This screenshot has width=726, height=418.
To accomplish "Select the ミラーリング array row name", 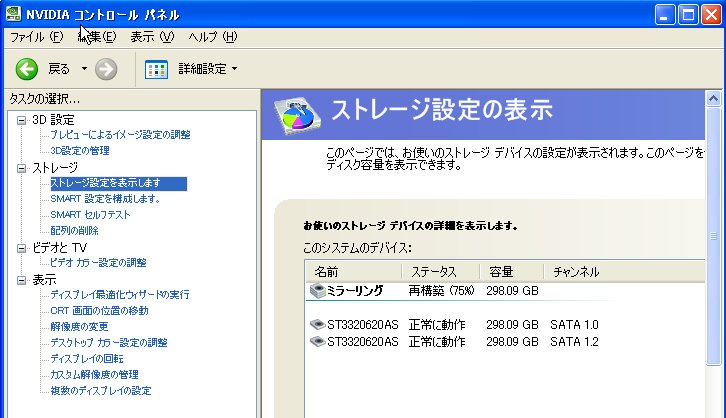I will [355, 291].
